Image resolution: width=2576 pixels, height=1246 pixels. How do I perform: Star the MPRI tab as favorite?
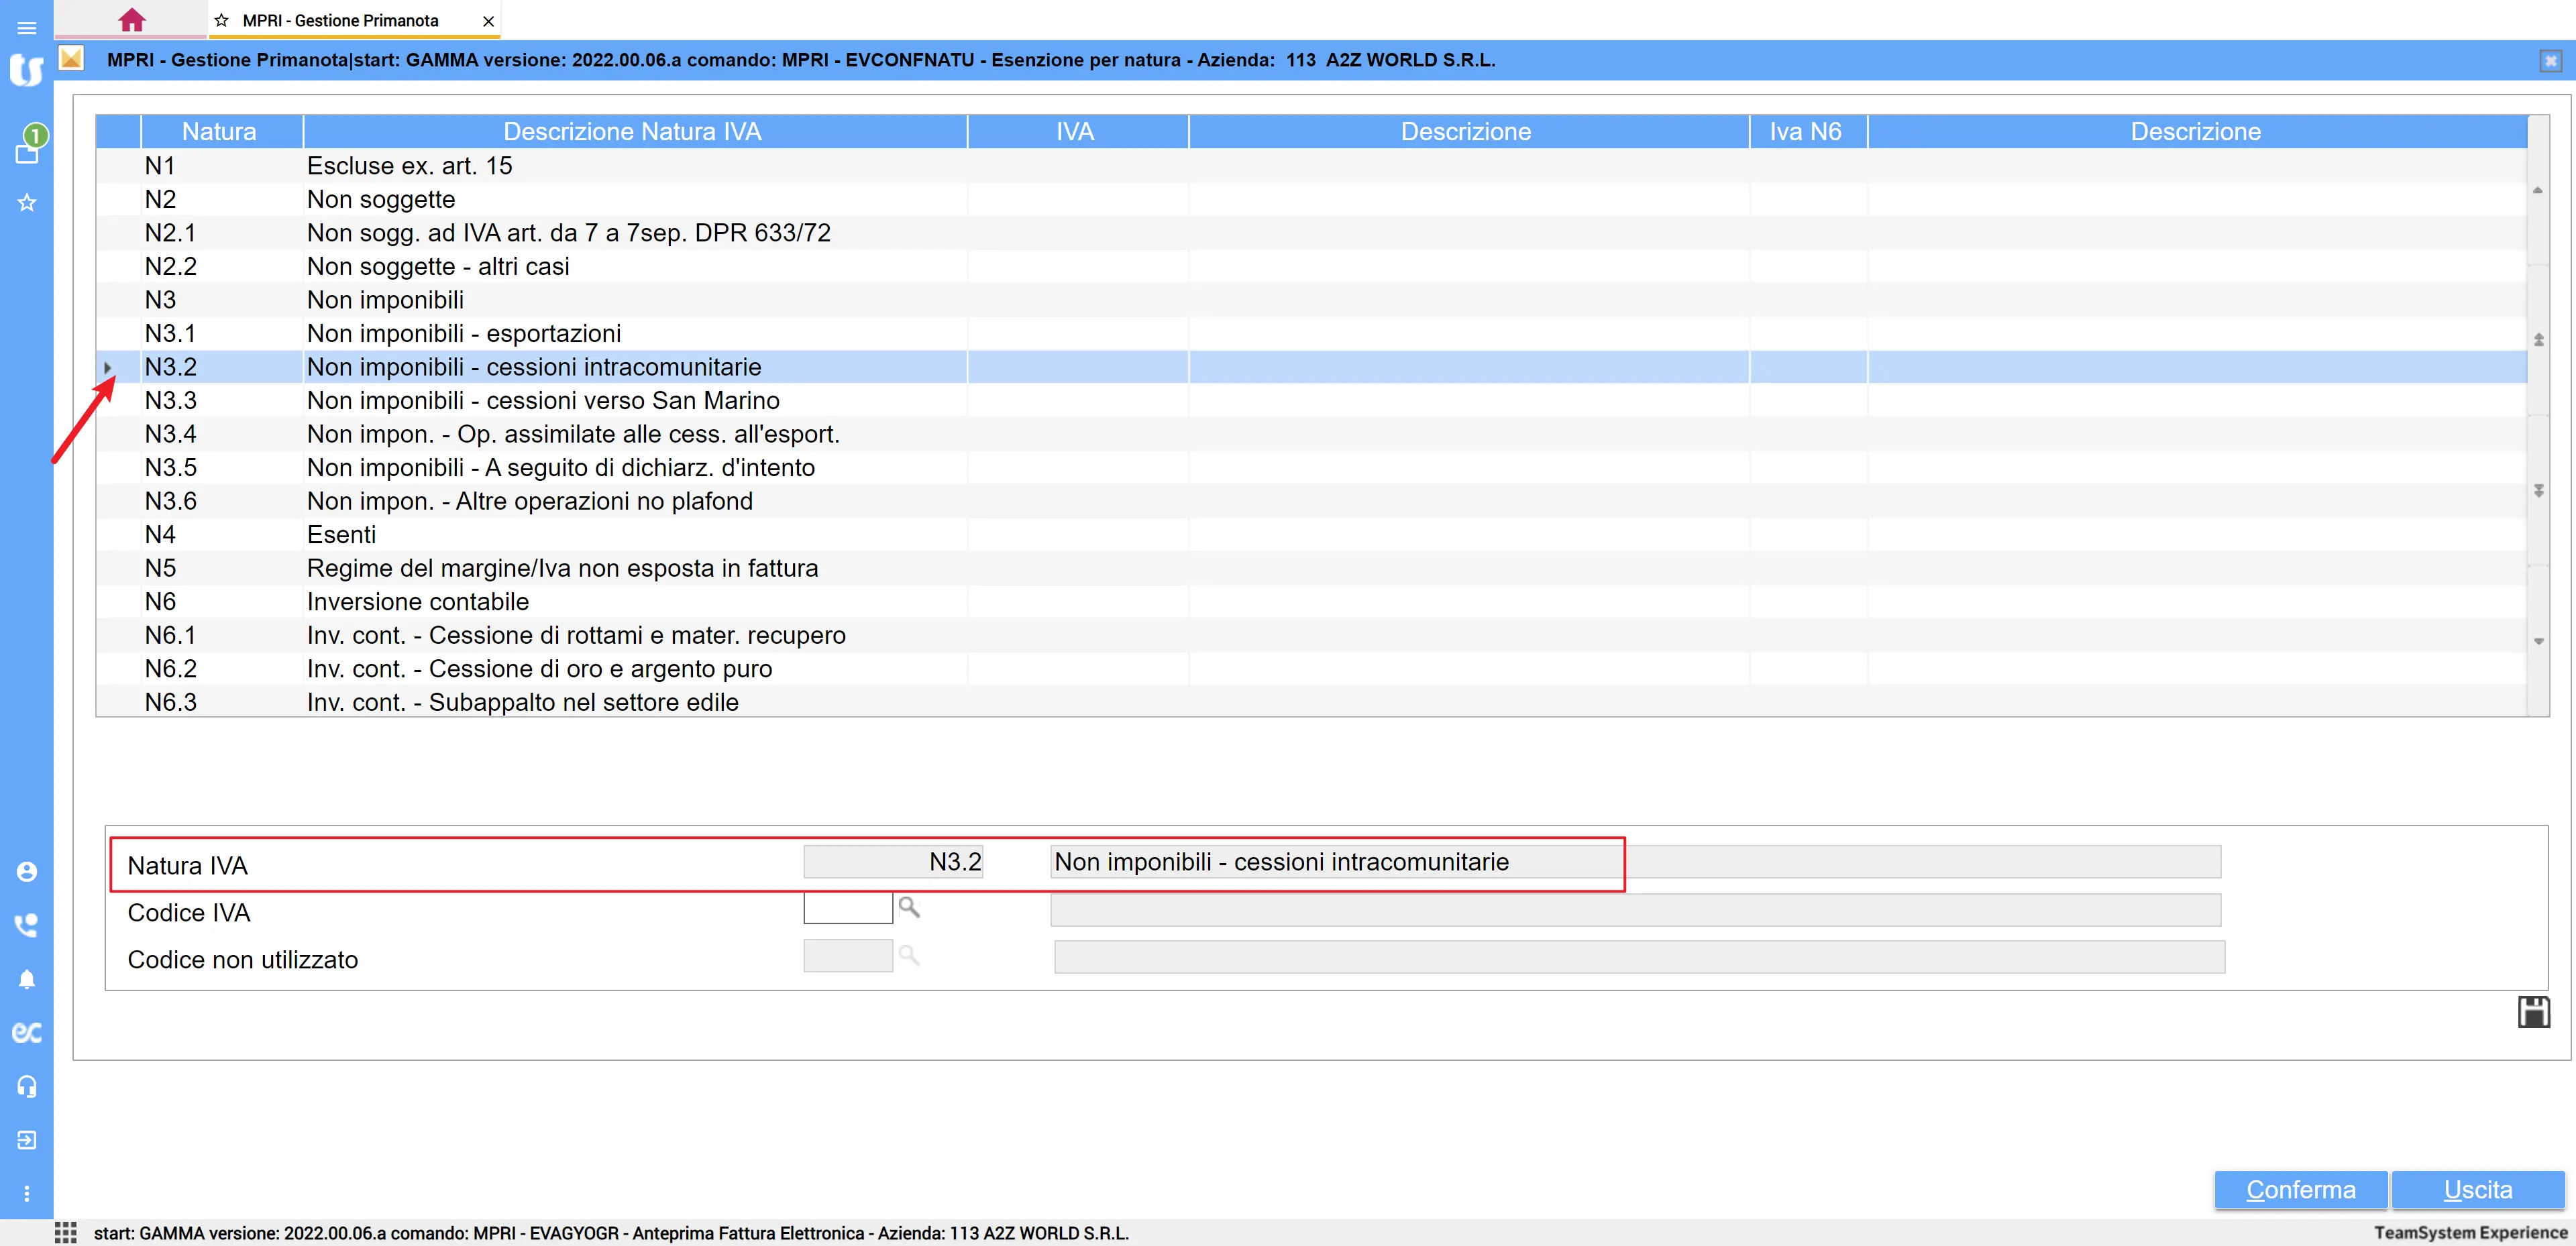point(222,20)
